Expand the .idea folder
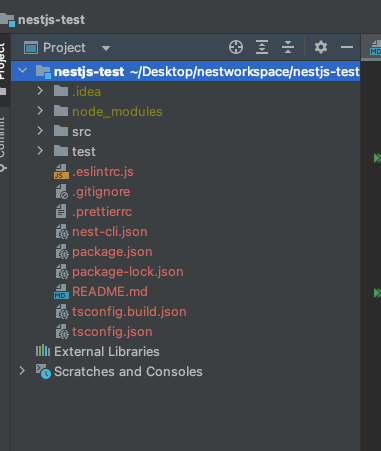381x451 pixels. (40, 91)
